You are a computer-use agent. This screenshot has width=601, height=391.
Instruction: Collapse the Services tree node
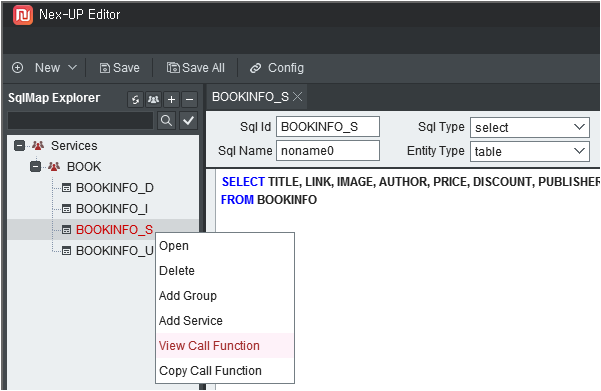coord(20,146)
